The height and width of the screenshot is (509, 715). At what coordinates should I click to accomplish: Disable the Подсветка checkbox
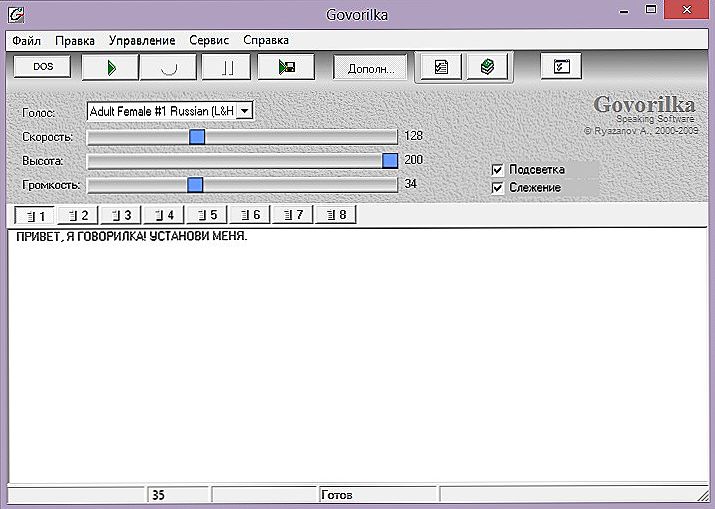click(498, 169)
